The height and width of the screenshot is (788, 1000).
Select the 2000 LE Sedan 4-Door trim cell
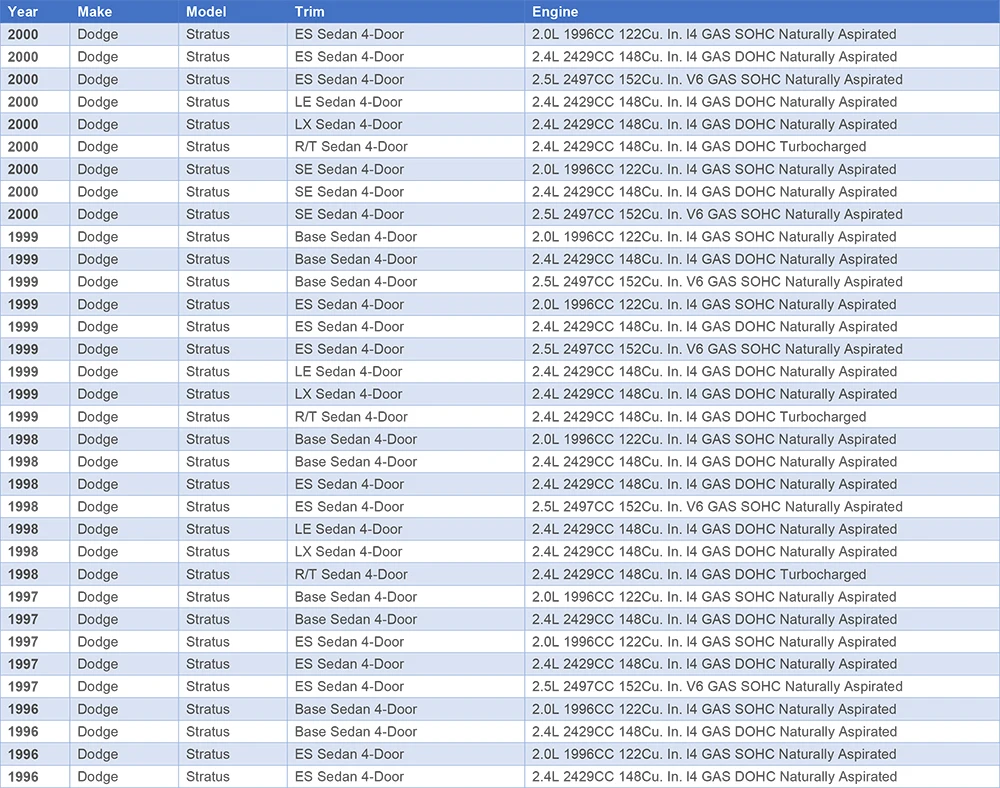(x=406, y=102)
